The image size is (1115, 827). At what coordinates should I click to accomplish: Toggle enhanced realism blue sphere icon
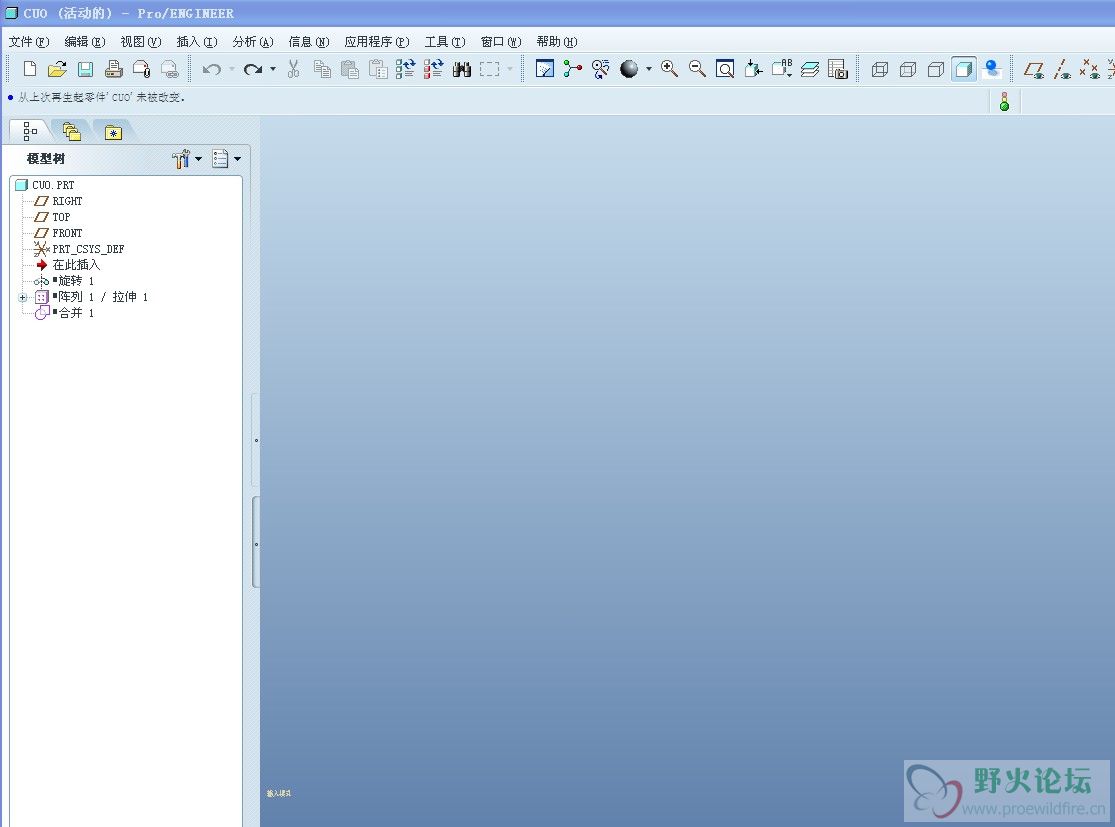point(991,69)
